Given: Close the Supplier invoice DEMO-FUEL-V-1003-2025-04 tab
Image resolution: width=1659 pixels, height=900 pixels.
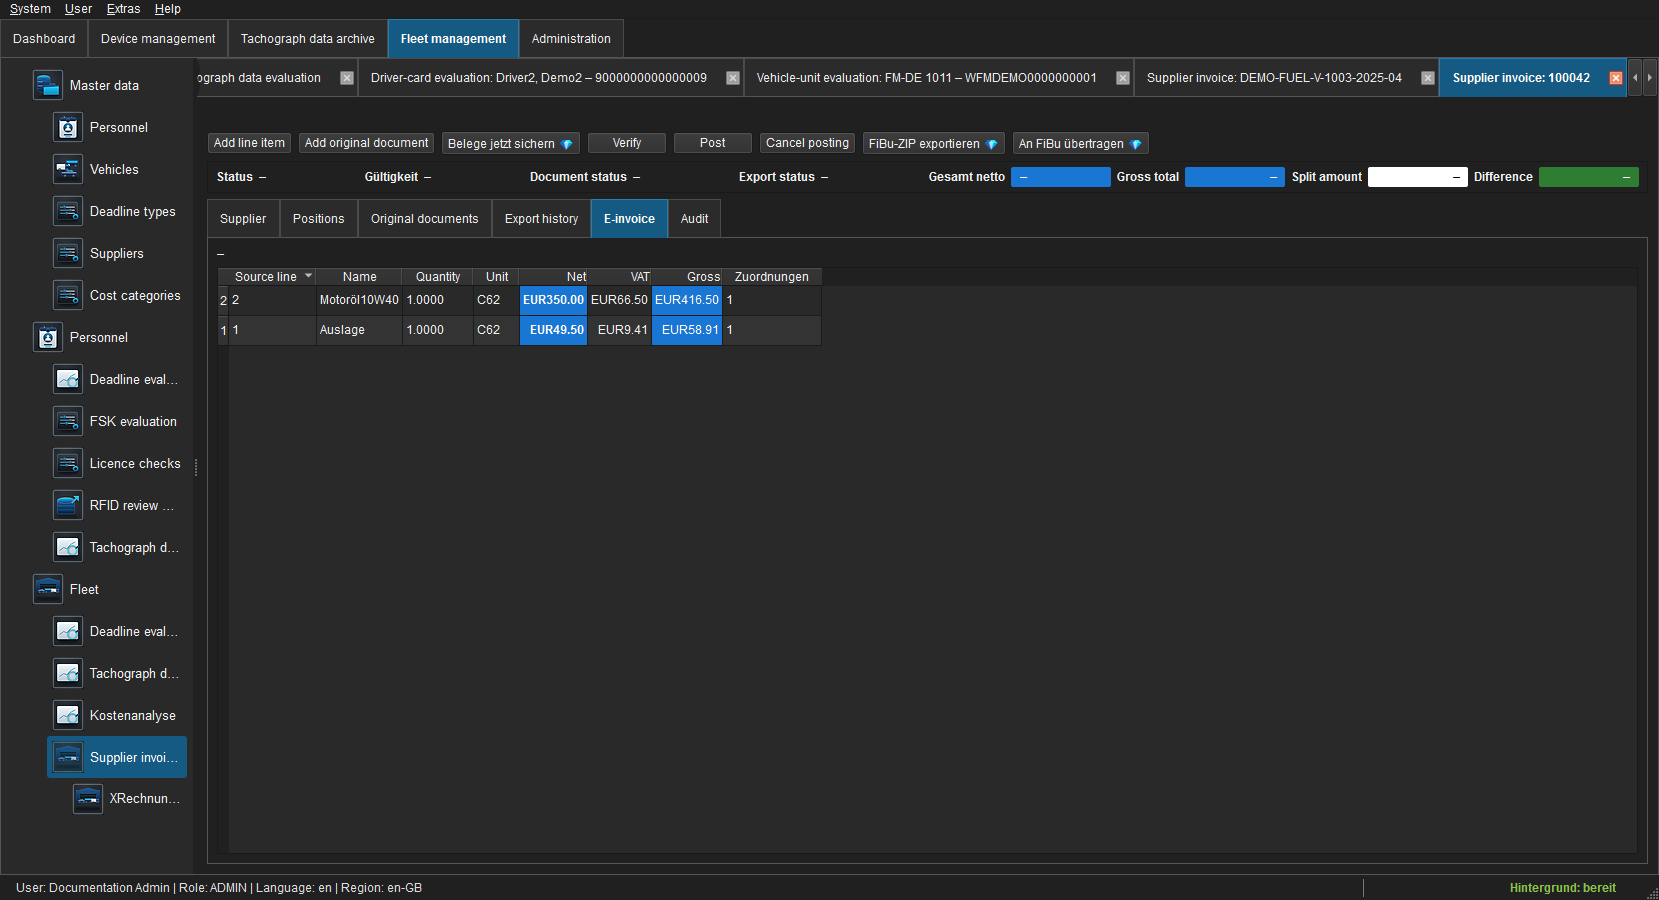Looking at the screenshot, I should click(1428, 78).
